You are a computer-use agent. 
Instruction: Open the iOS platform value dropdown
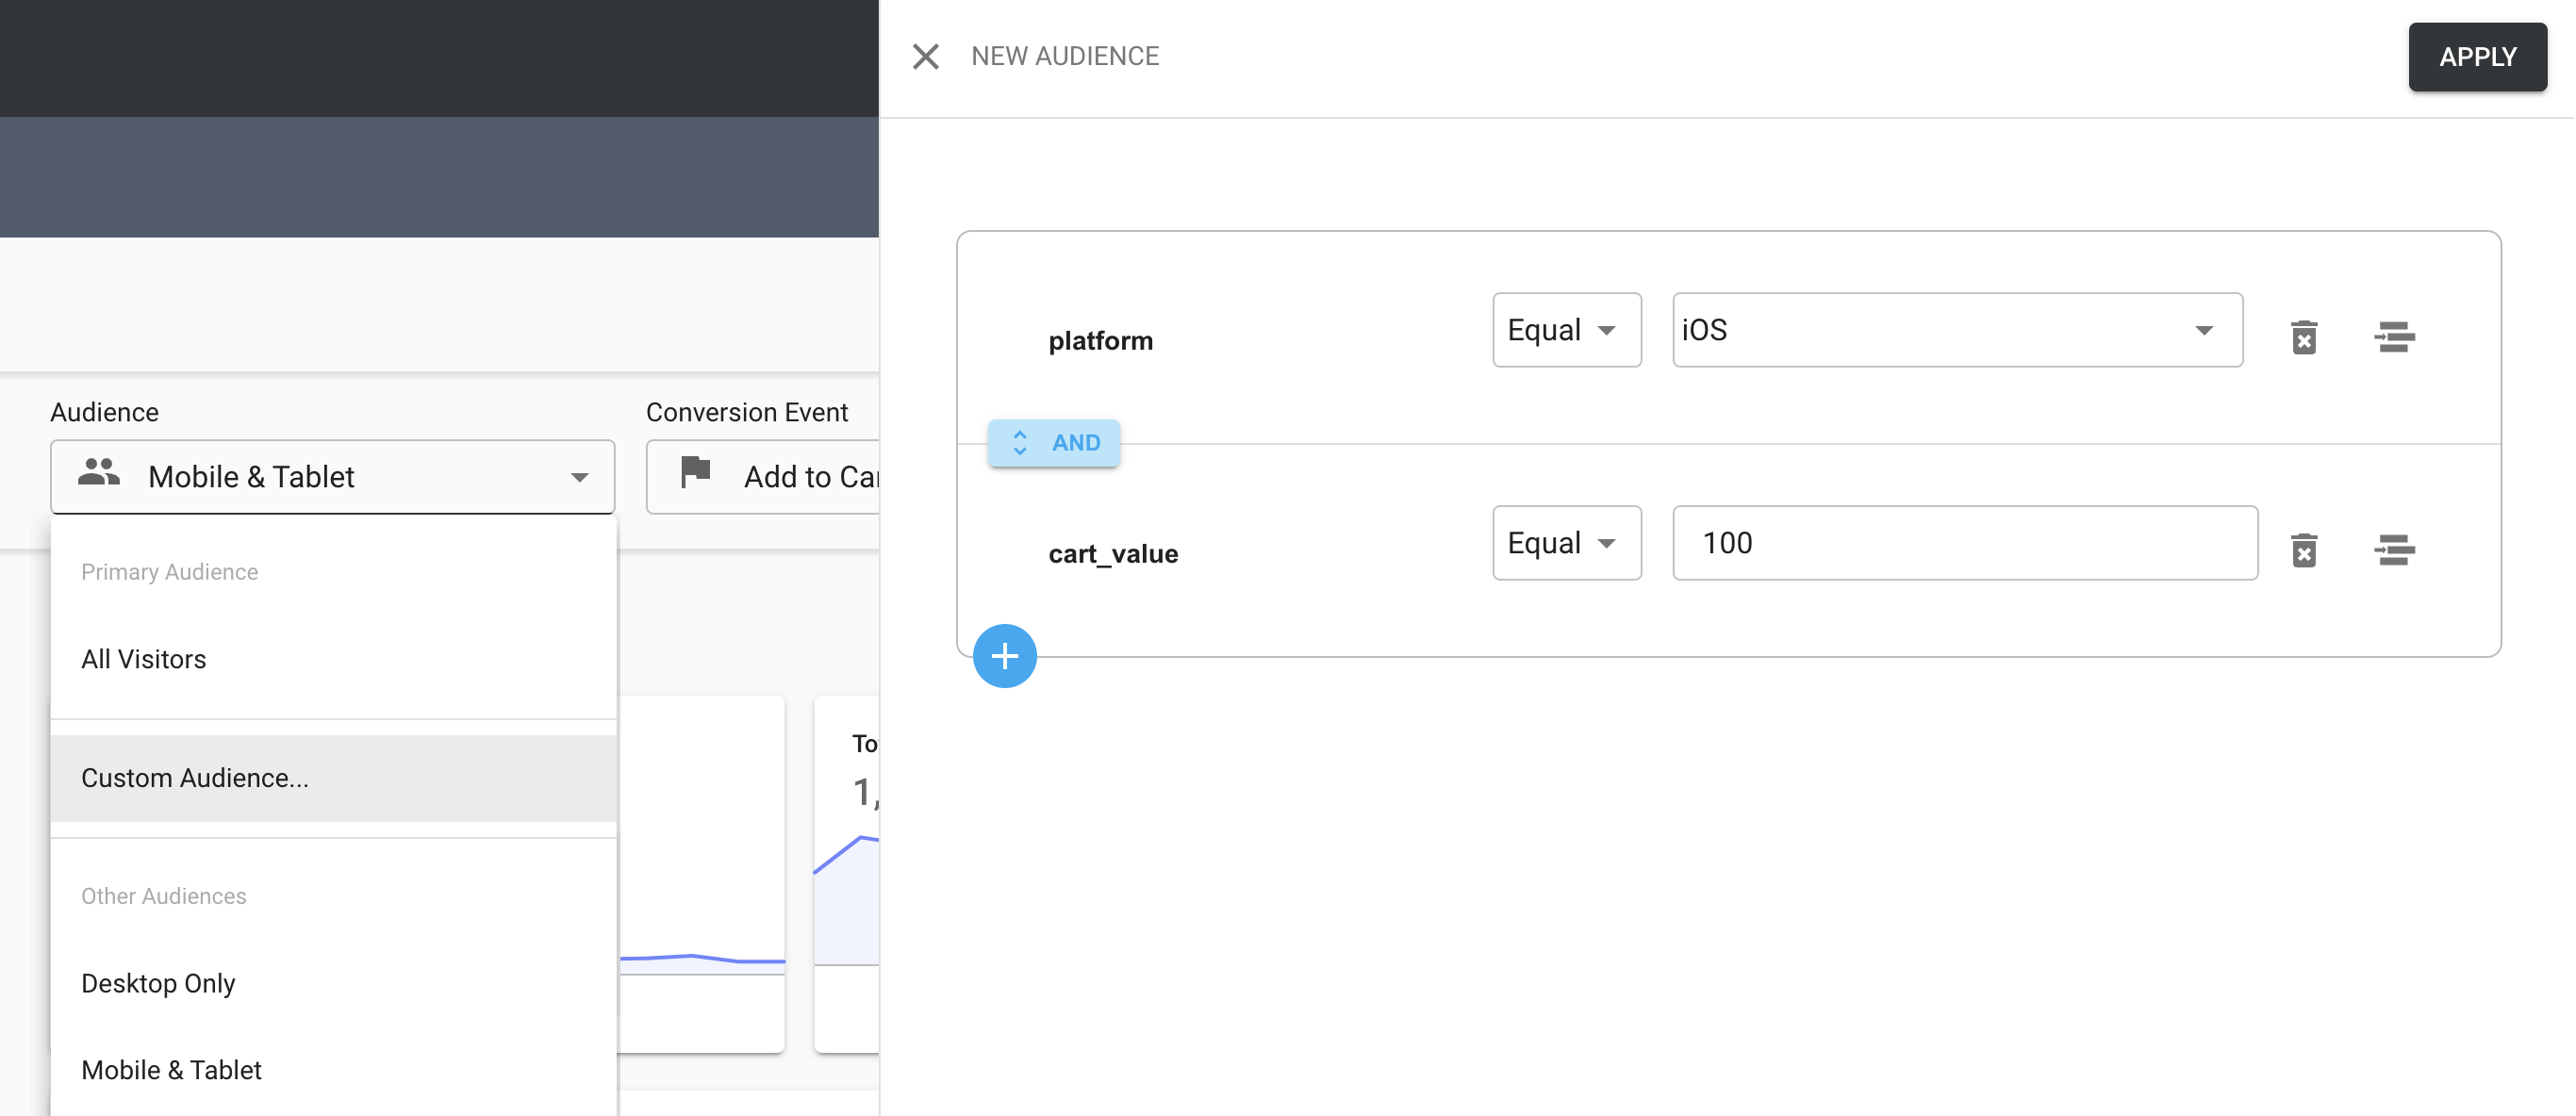[1957, 330]
